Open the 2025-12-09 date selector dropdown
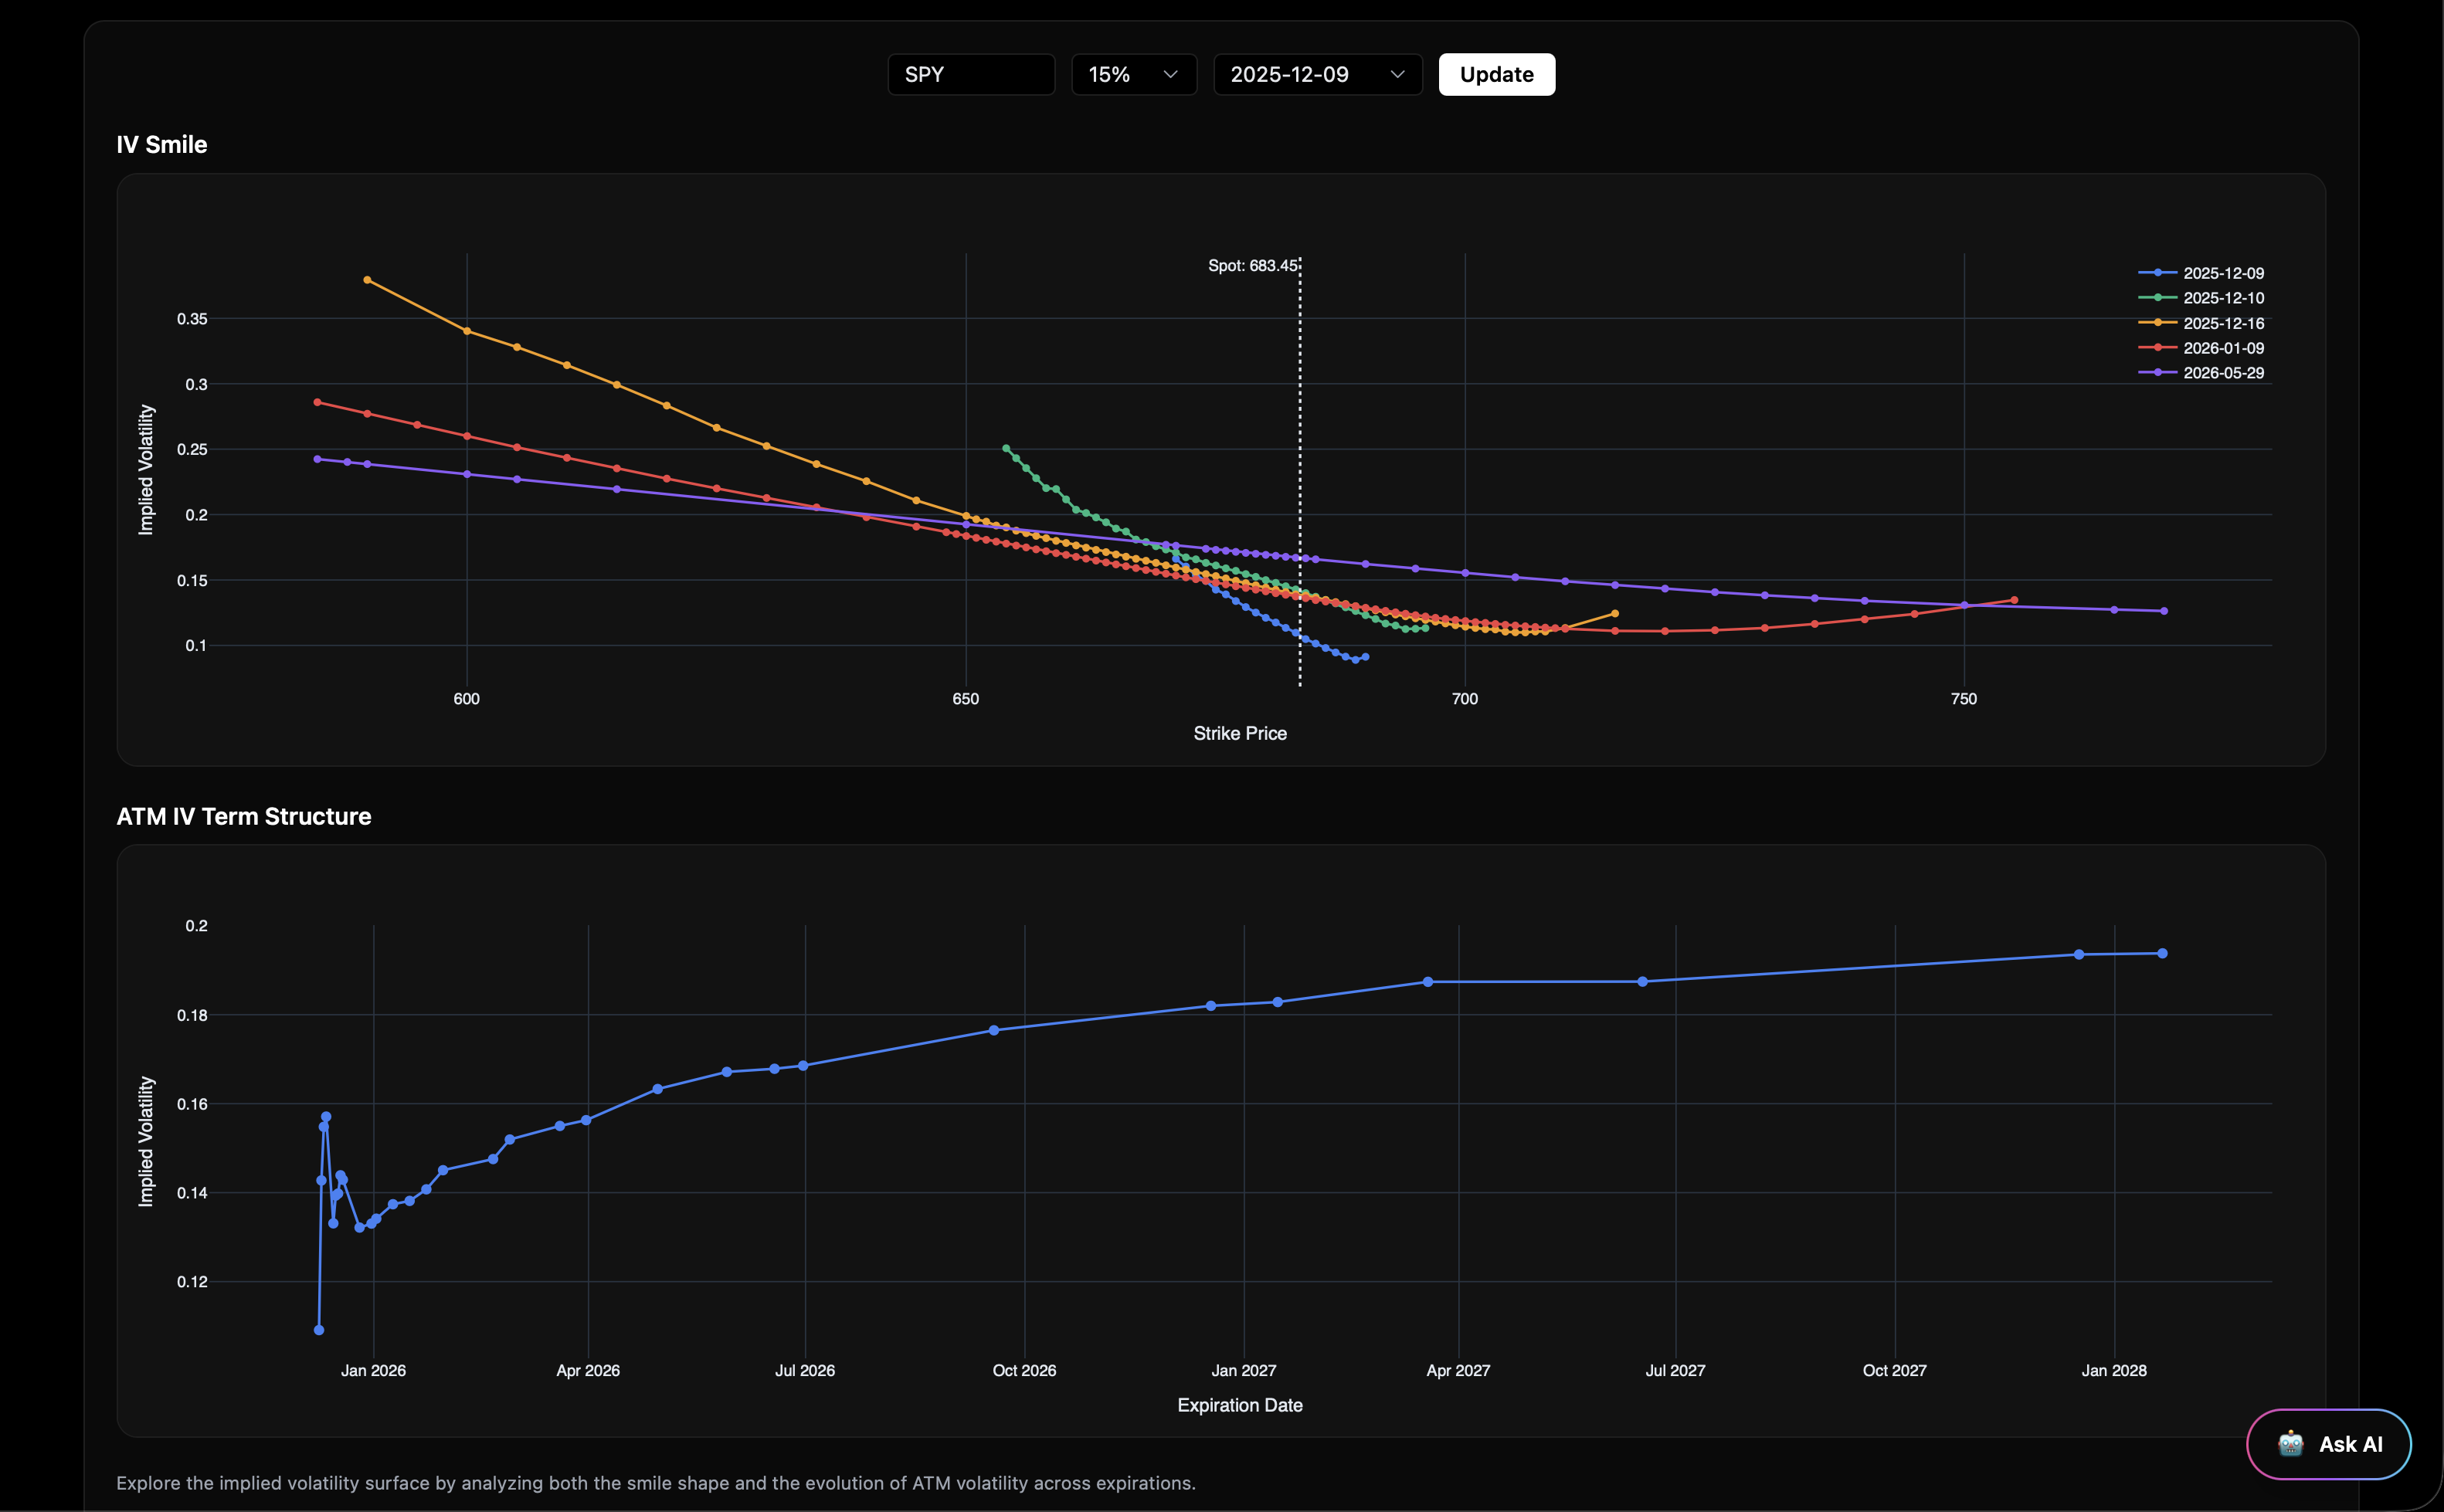The width and height of the screenshot is (2444, 1512). (x=1316, y=74)
